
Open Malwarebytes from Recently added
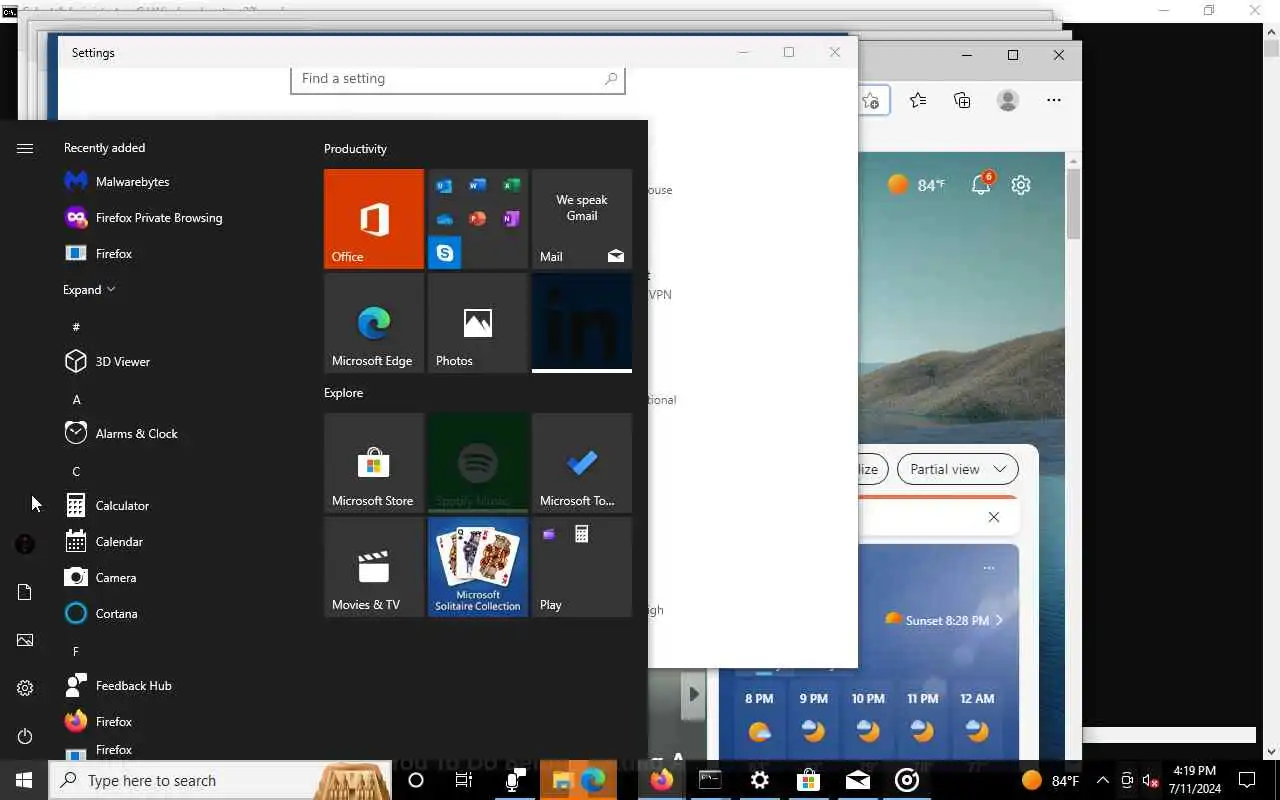pos(170,181)
